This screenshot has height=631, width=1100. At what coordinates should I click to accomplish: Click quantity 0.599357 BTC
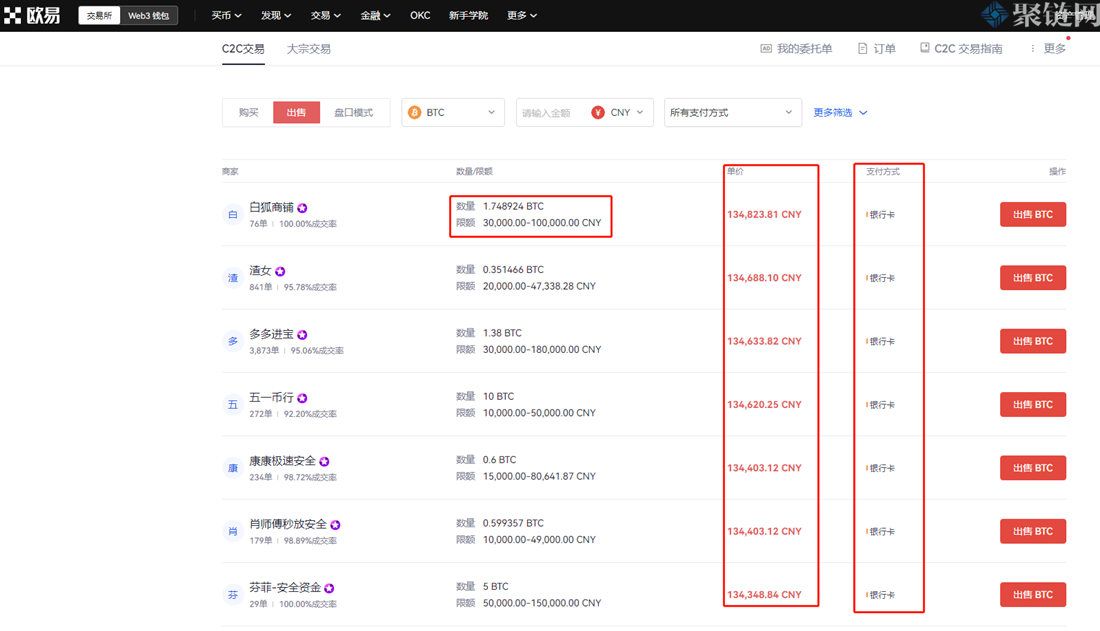[x=513, y=523]
